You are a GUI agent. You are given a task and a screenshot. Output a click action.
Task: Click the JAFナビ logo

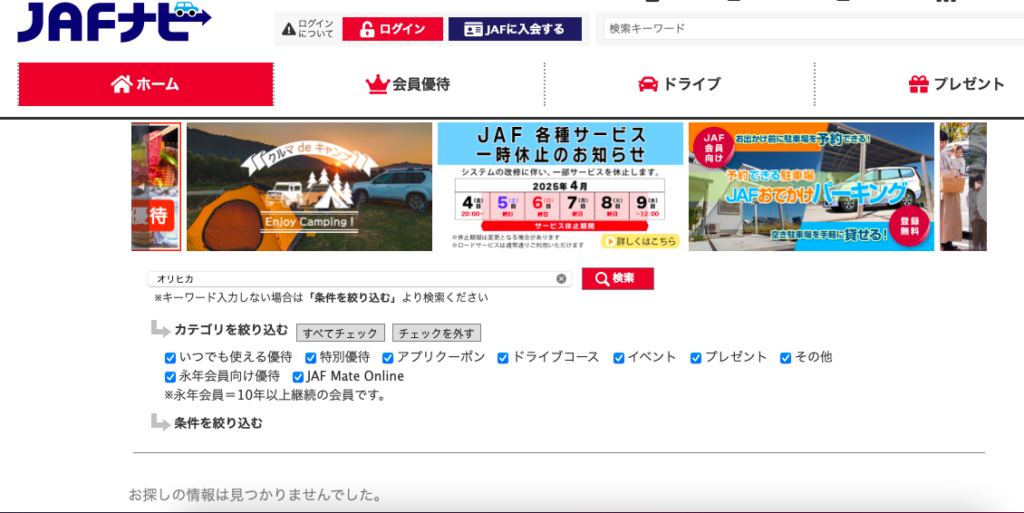114,22
